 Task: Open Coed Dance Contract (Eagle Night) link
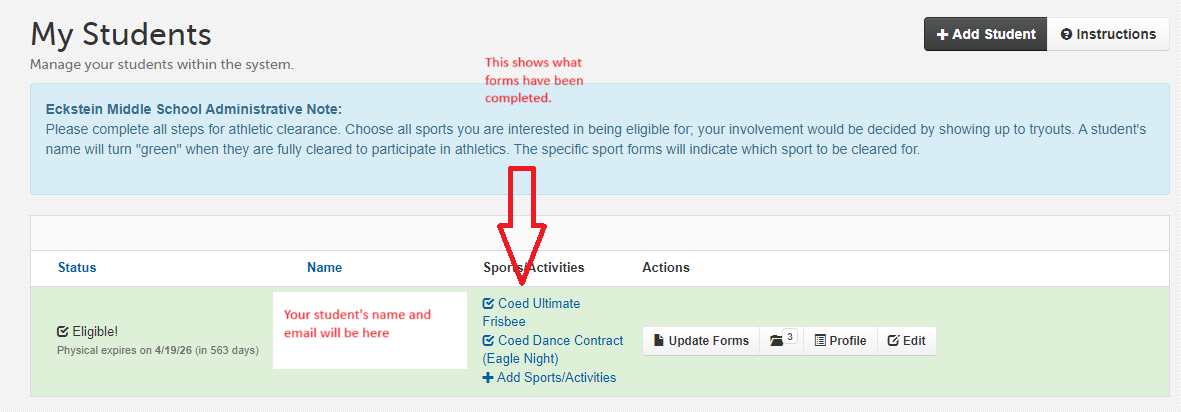click(553, 349)
